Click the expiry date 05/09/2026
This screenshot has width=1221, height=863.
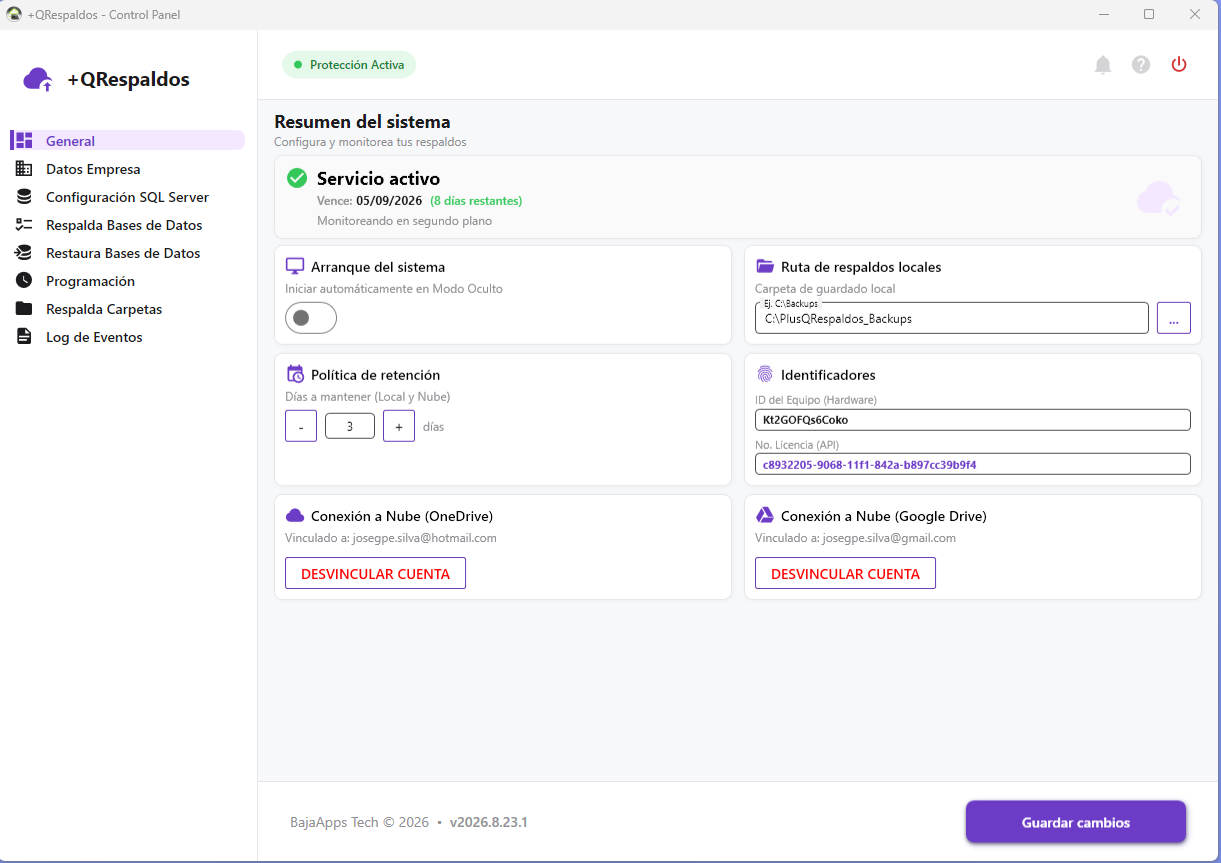(389, 200)
